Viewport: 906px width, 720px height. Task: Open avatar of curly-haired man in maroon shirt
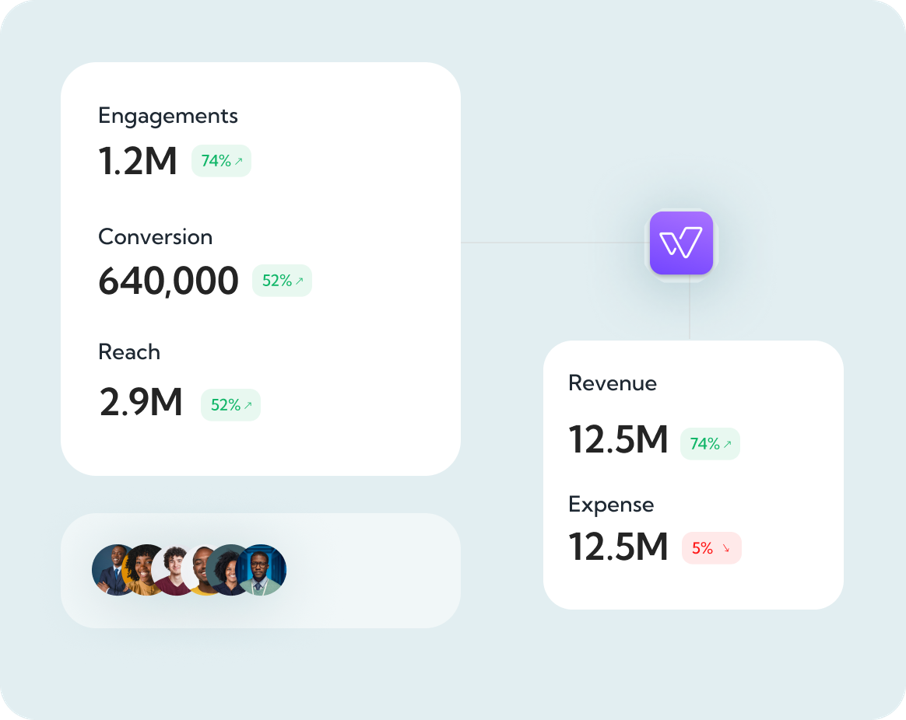click(x=171, y=571)
